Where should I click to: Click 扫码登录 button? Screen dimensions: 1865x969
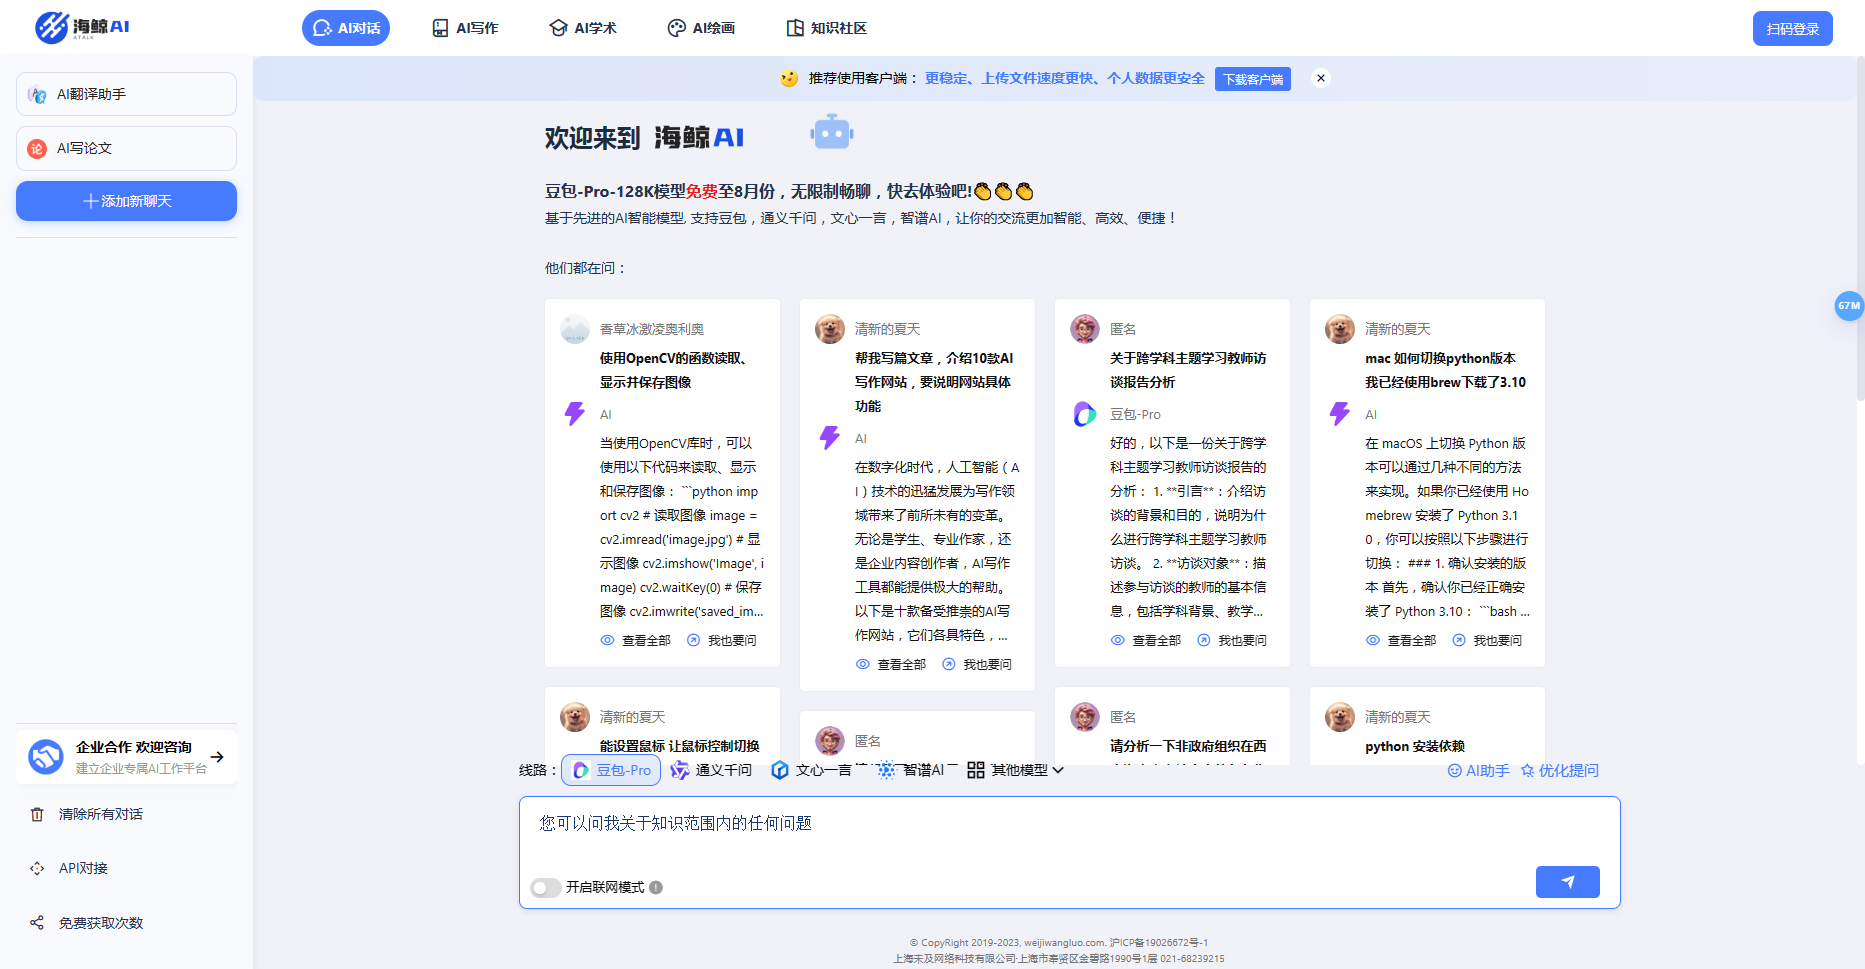pos(1792,29)
